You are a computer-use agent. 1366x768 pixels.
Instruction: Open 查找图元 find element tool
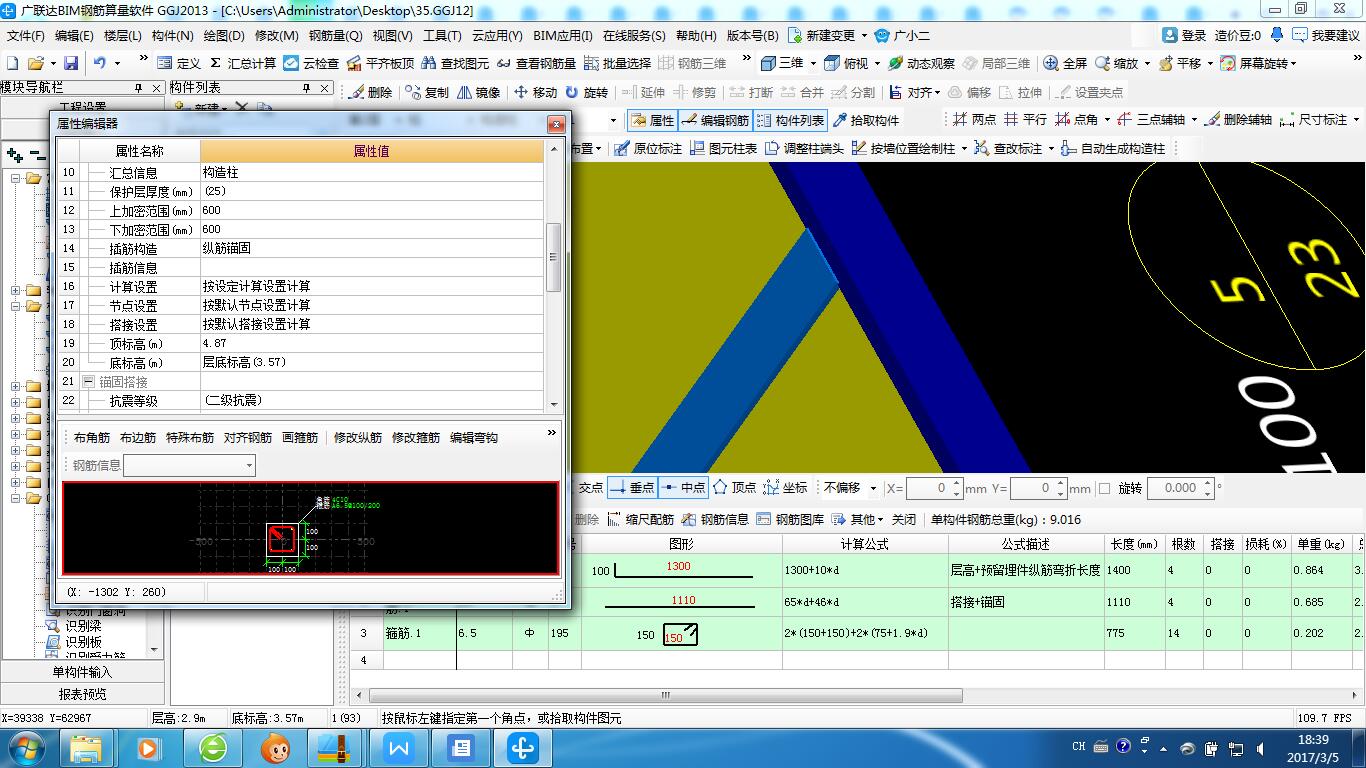(456, 63)
